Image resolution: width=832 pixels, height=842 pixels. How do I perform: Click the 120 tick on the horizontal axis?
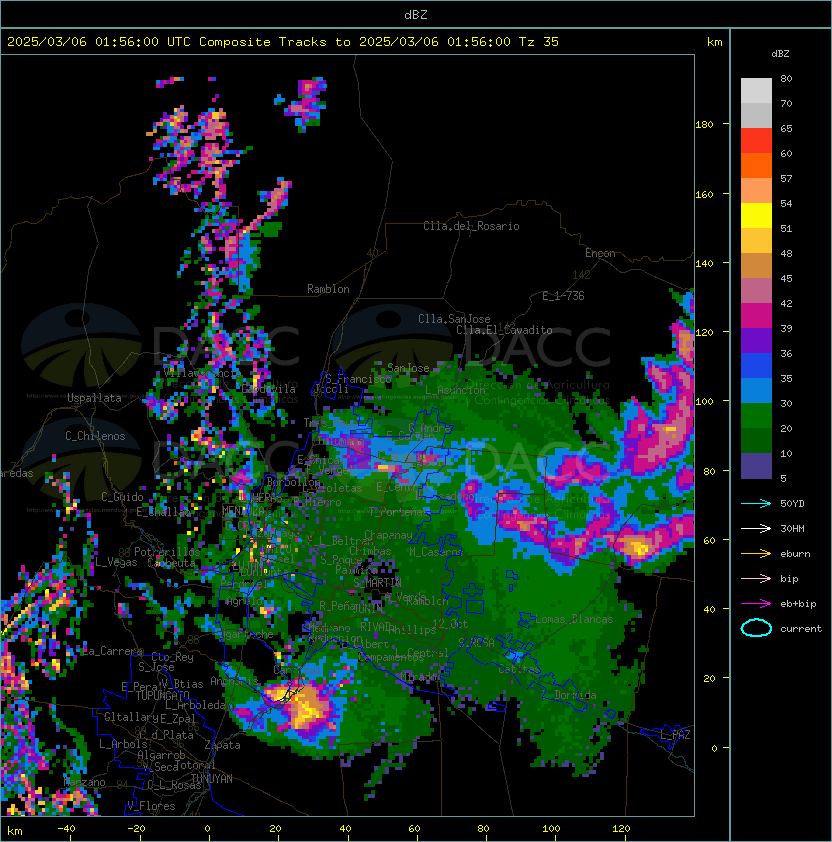tap(621, 829)
